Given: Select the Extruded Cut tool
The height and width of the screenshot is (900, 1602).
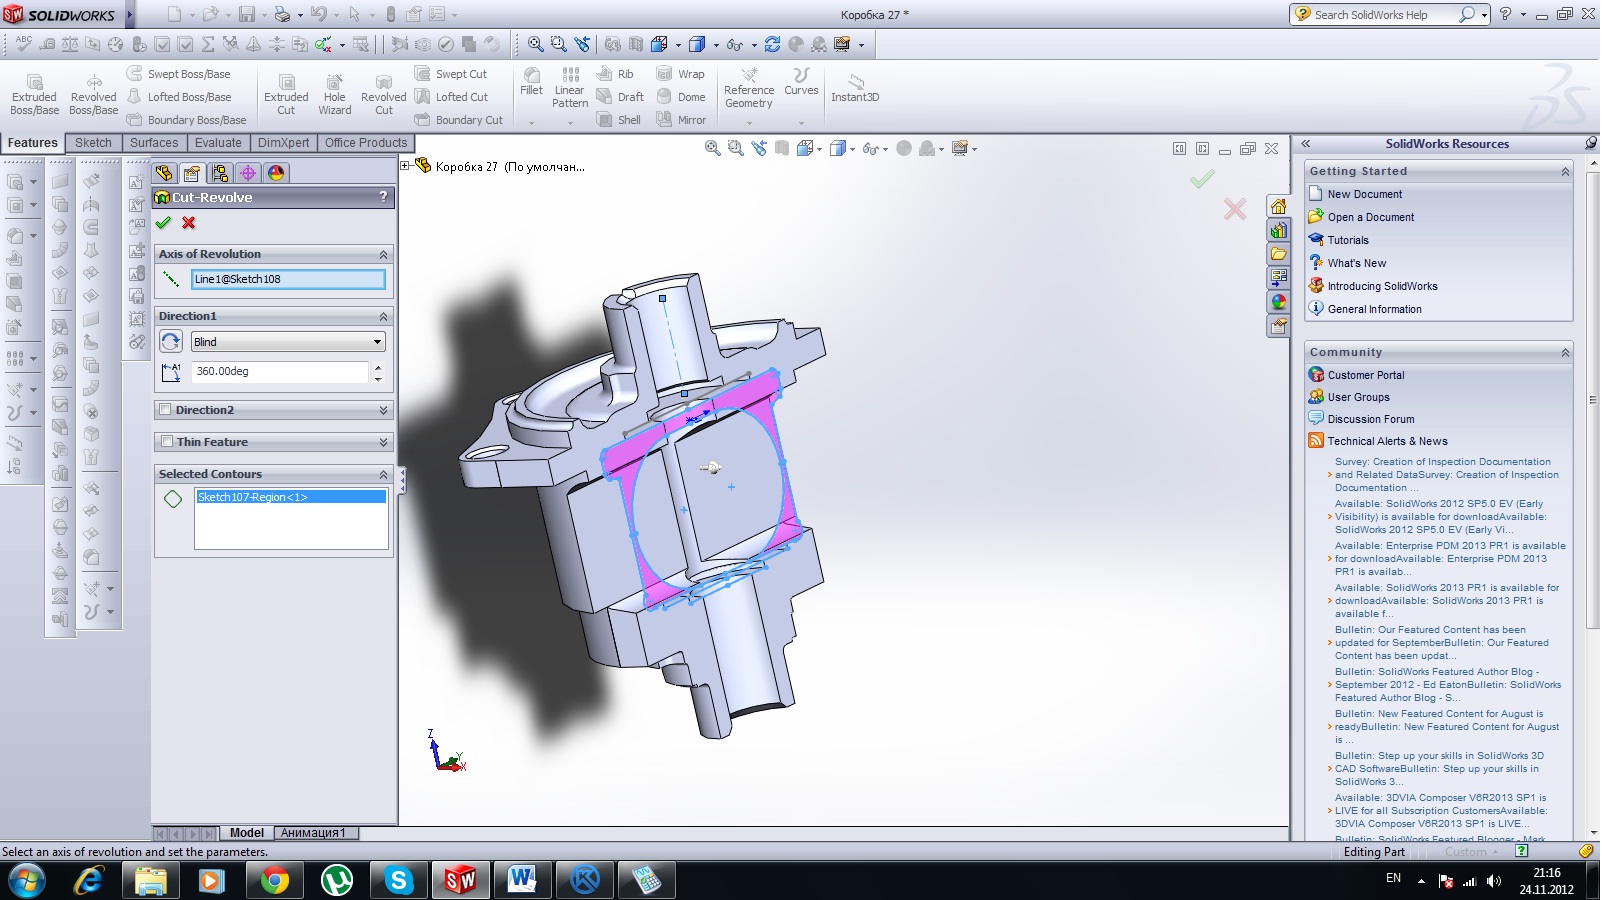Looking at the screenshot, I should [286, 95].
